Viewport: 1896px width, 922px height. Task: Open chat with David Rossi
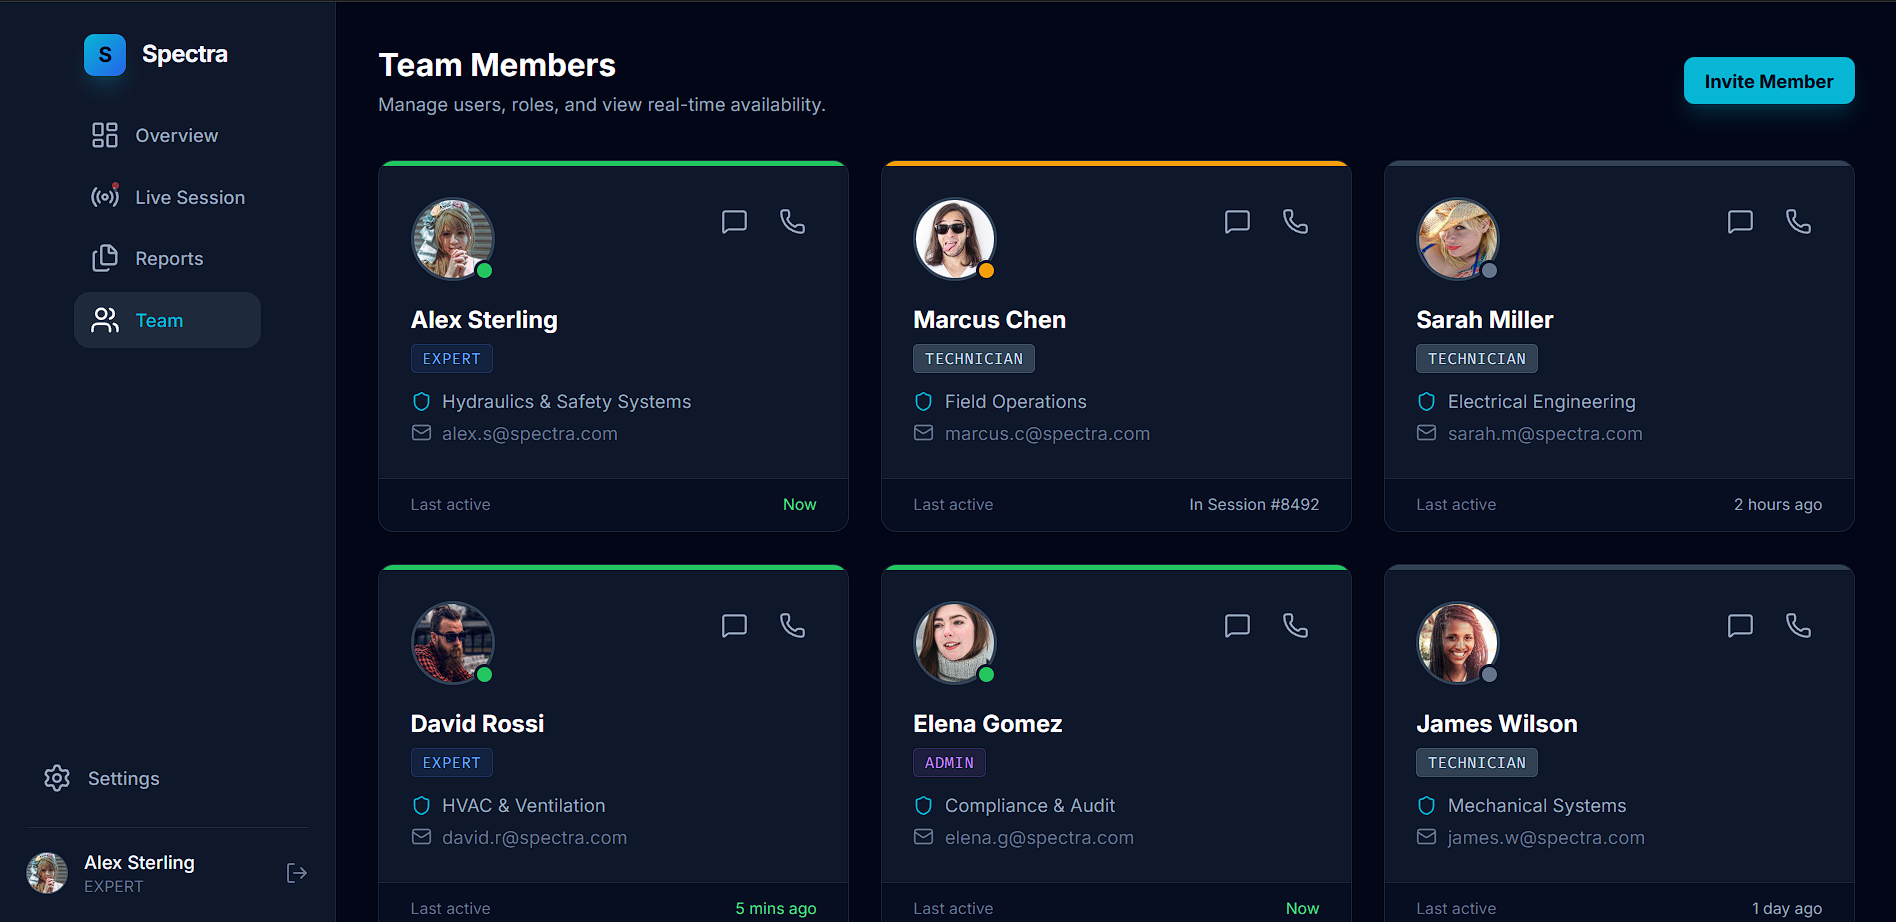[x=734, y=626]
